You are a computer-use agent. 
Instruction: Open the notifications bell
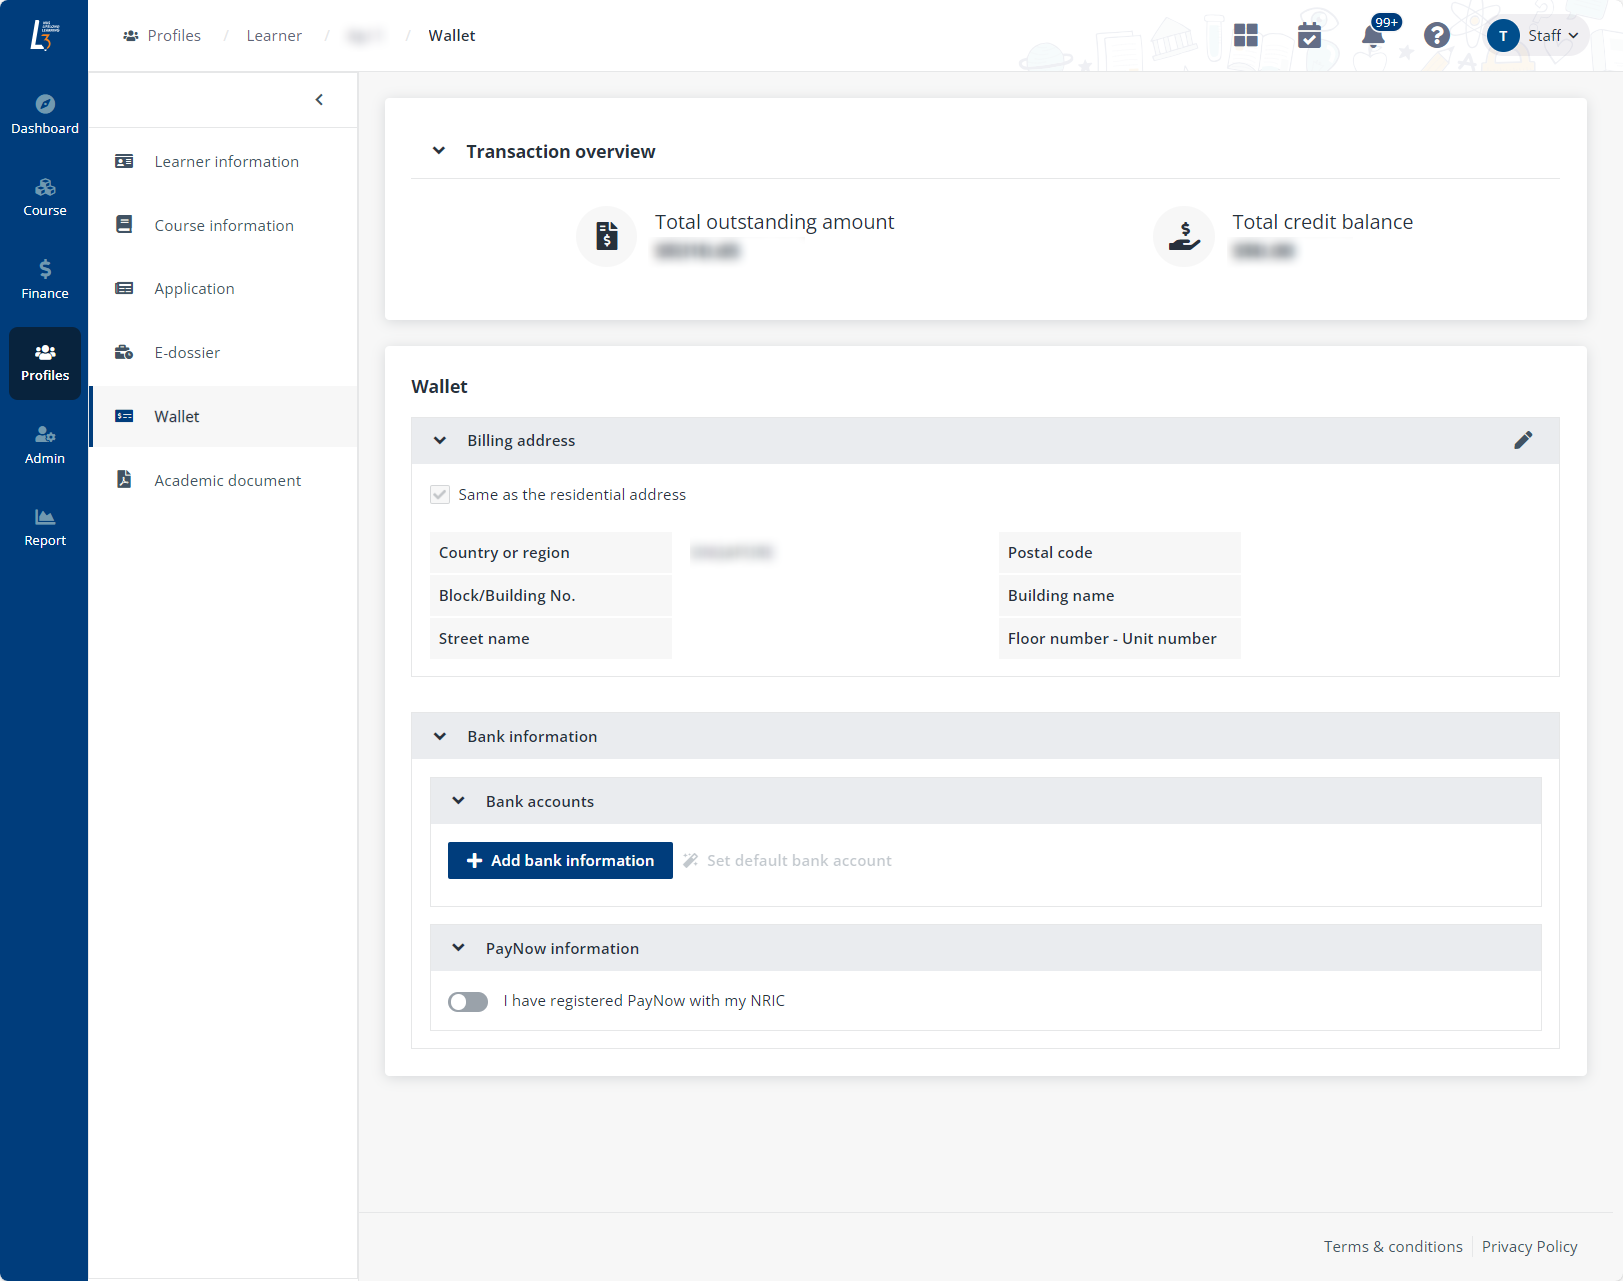(1373, 37)
